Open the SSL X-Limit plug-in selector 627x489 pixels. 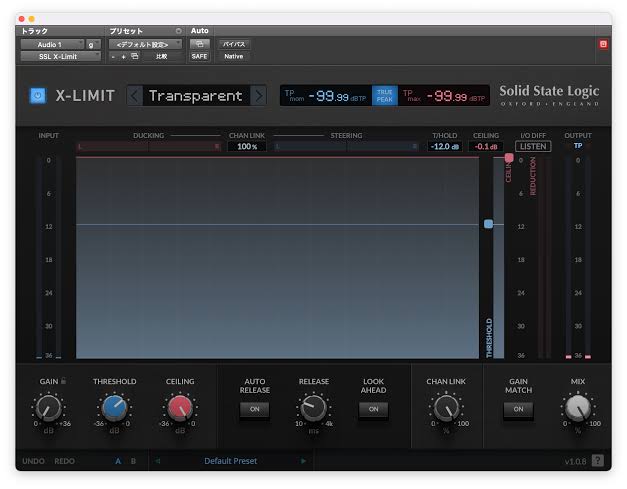(60, 56)
